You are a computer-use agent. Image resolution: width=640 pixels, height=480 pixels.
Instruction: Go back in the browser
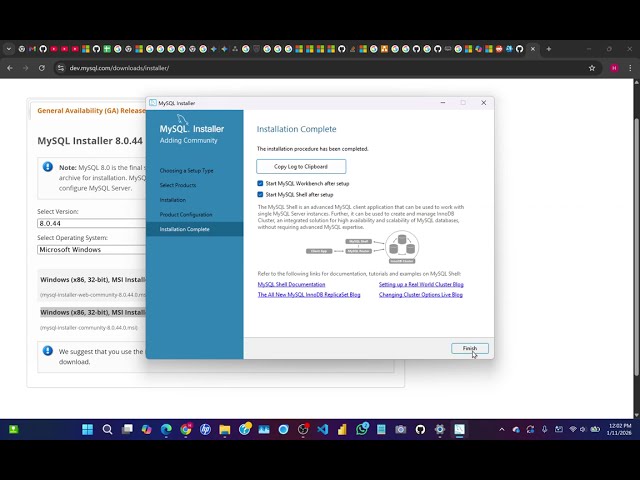coord(10,68)
